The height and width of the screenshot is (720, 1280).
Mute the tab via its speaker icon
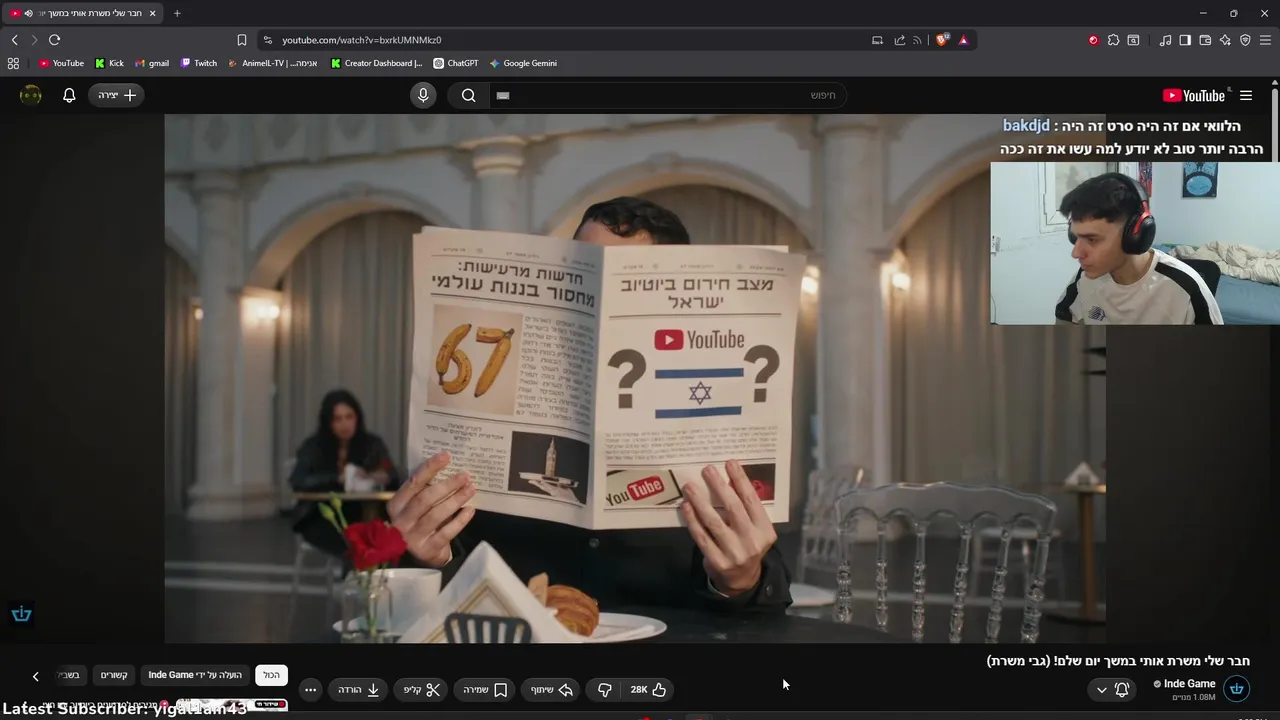point(28,13)
